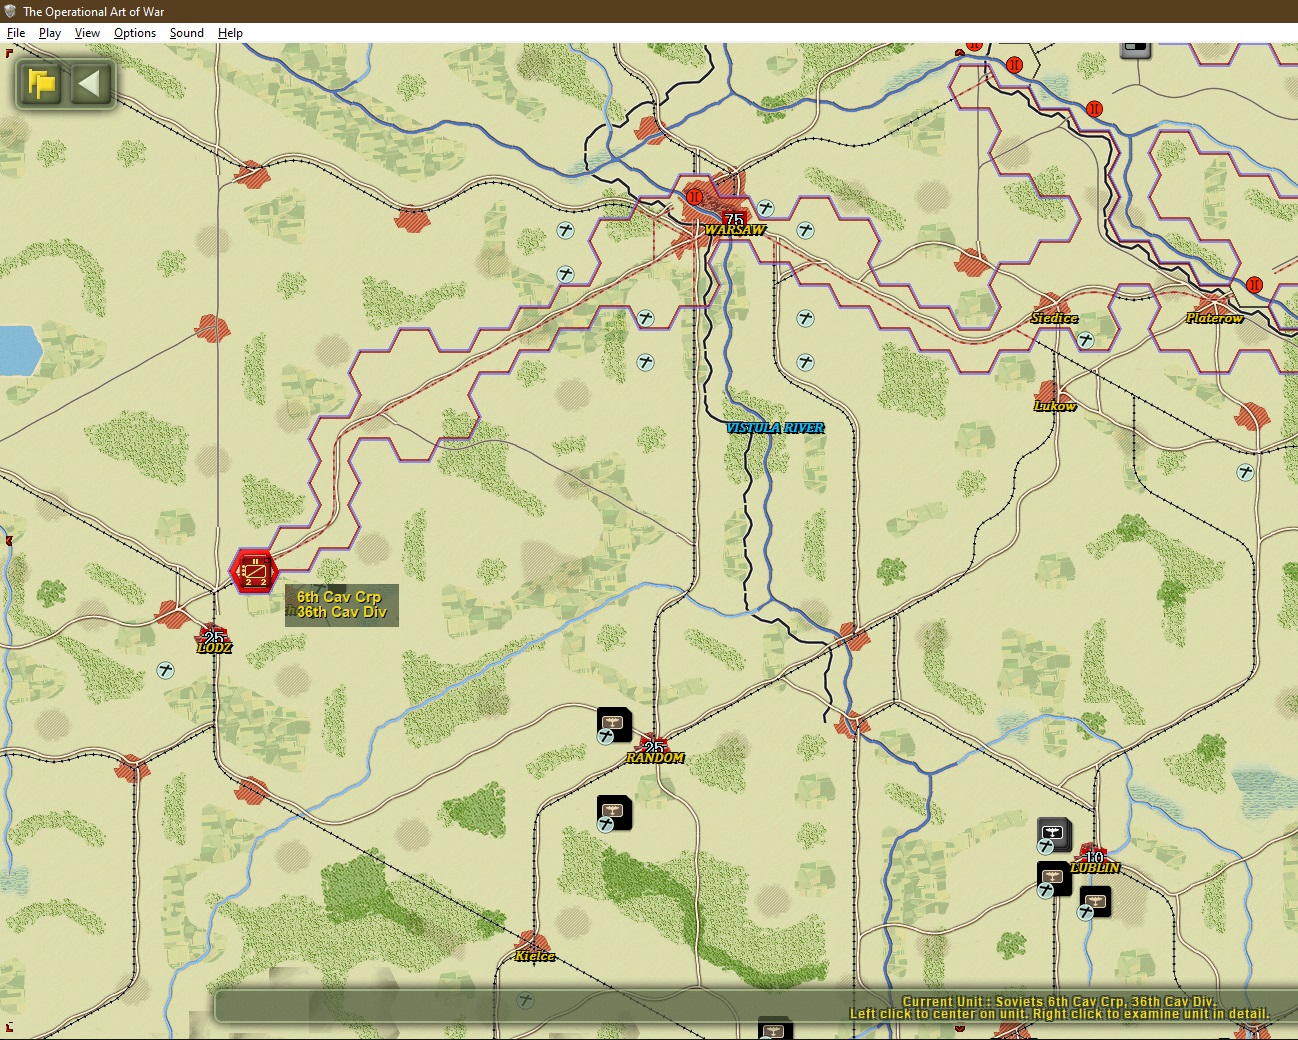Click the left-pointing arrow button
1298x1040 pixels.
click(x=90, y=84)
